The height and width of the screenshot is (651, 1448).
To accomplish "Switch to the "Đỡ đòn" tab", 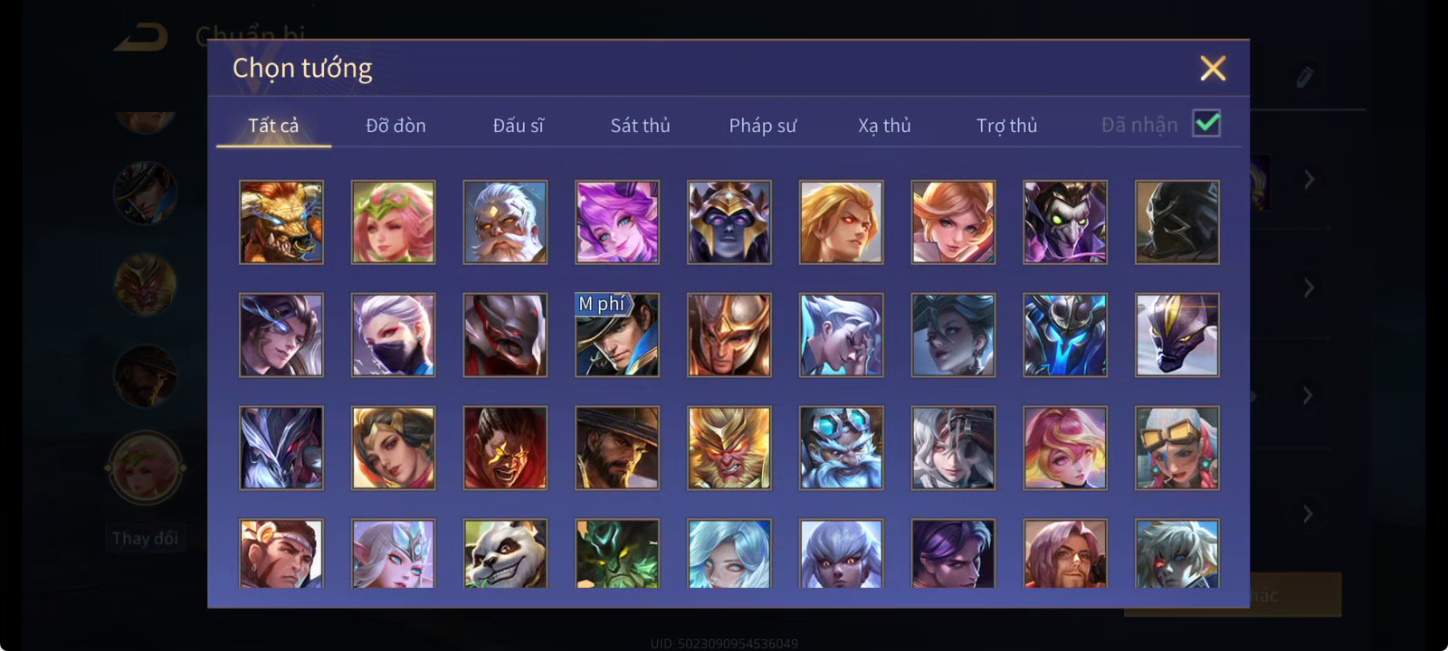I will coord(396,126).
